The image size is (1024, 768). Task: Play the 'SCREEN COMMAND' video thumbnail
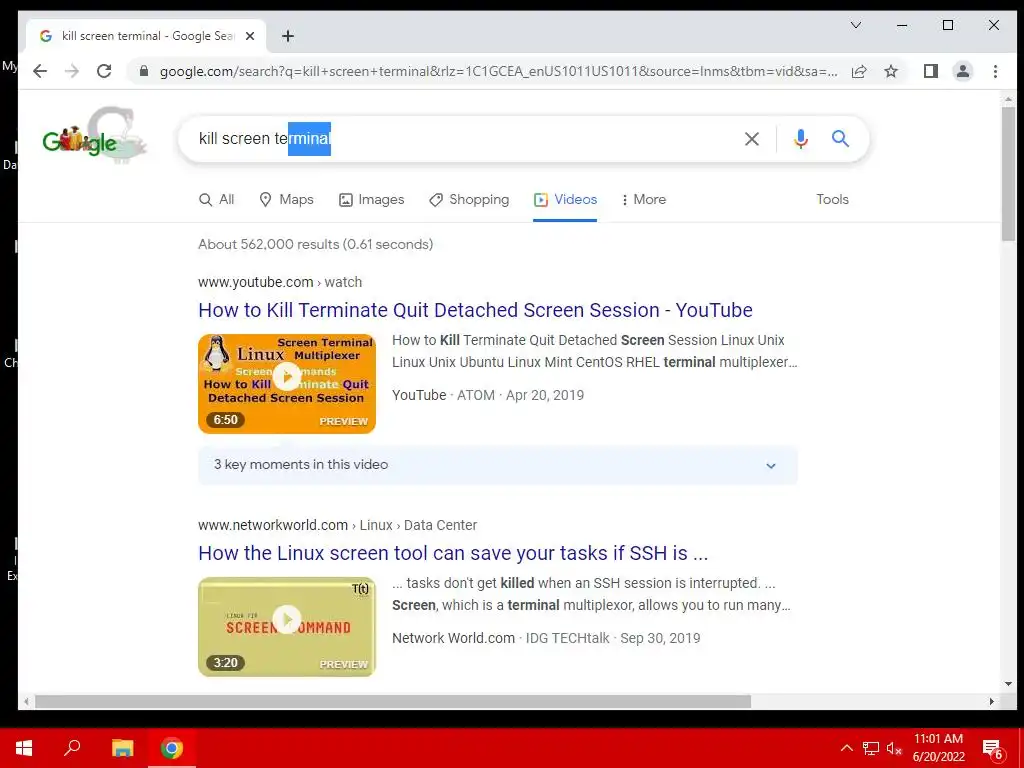click(287, 627)
